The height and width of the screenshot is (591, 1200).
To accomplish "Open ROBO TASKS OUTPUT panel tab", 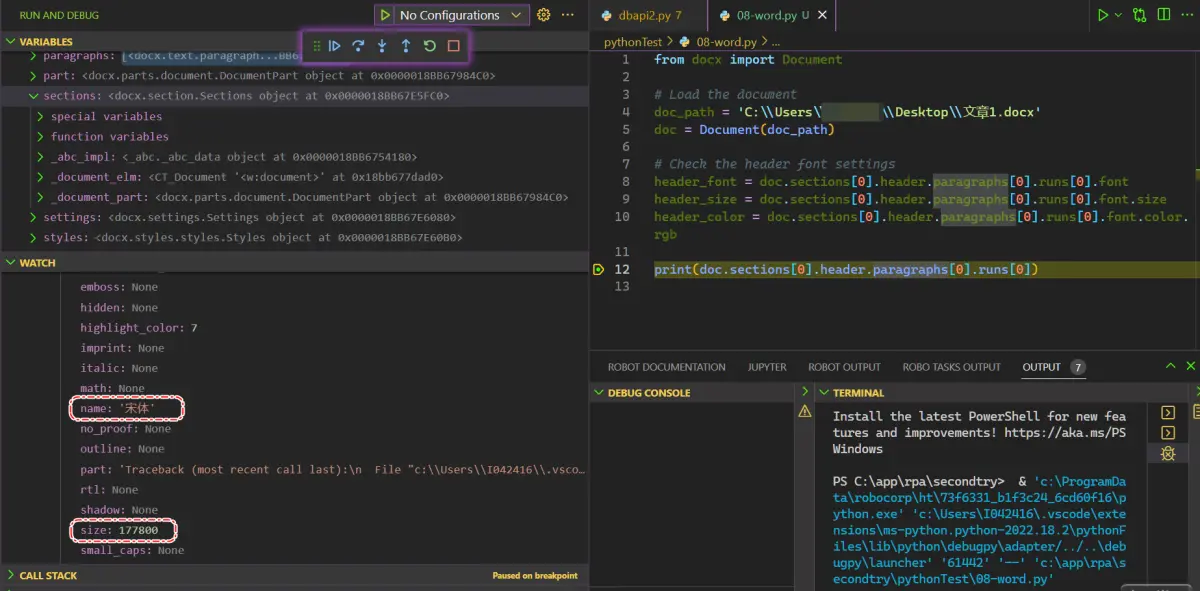I will point(951,367).
